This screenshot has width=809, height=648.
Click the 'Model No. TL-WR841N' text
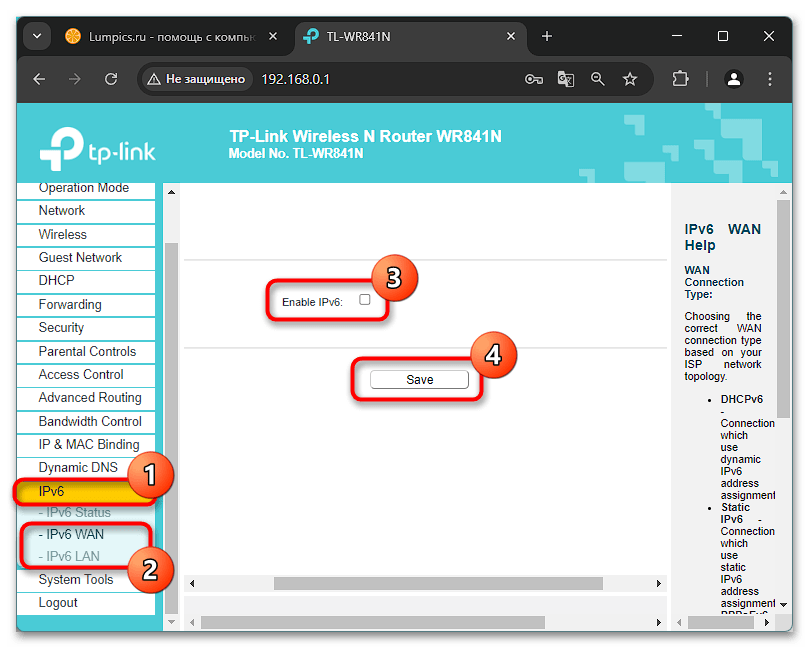click(x=296, y=154)
